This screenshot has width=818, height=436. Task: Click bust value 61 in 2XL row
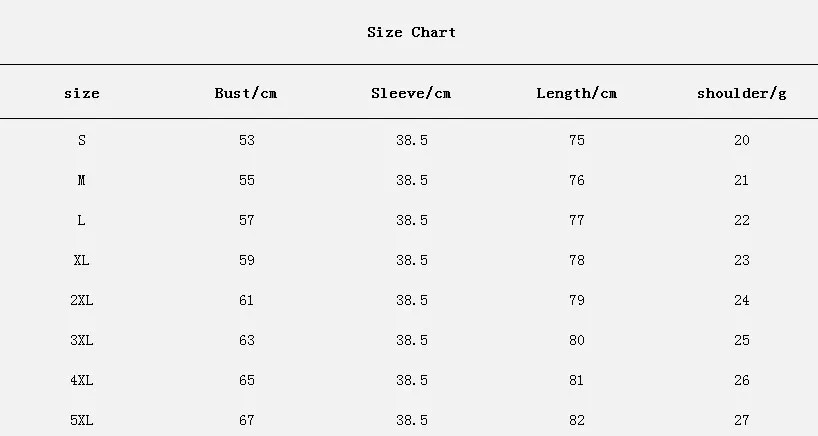246,300
